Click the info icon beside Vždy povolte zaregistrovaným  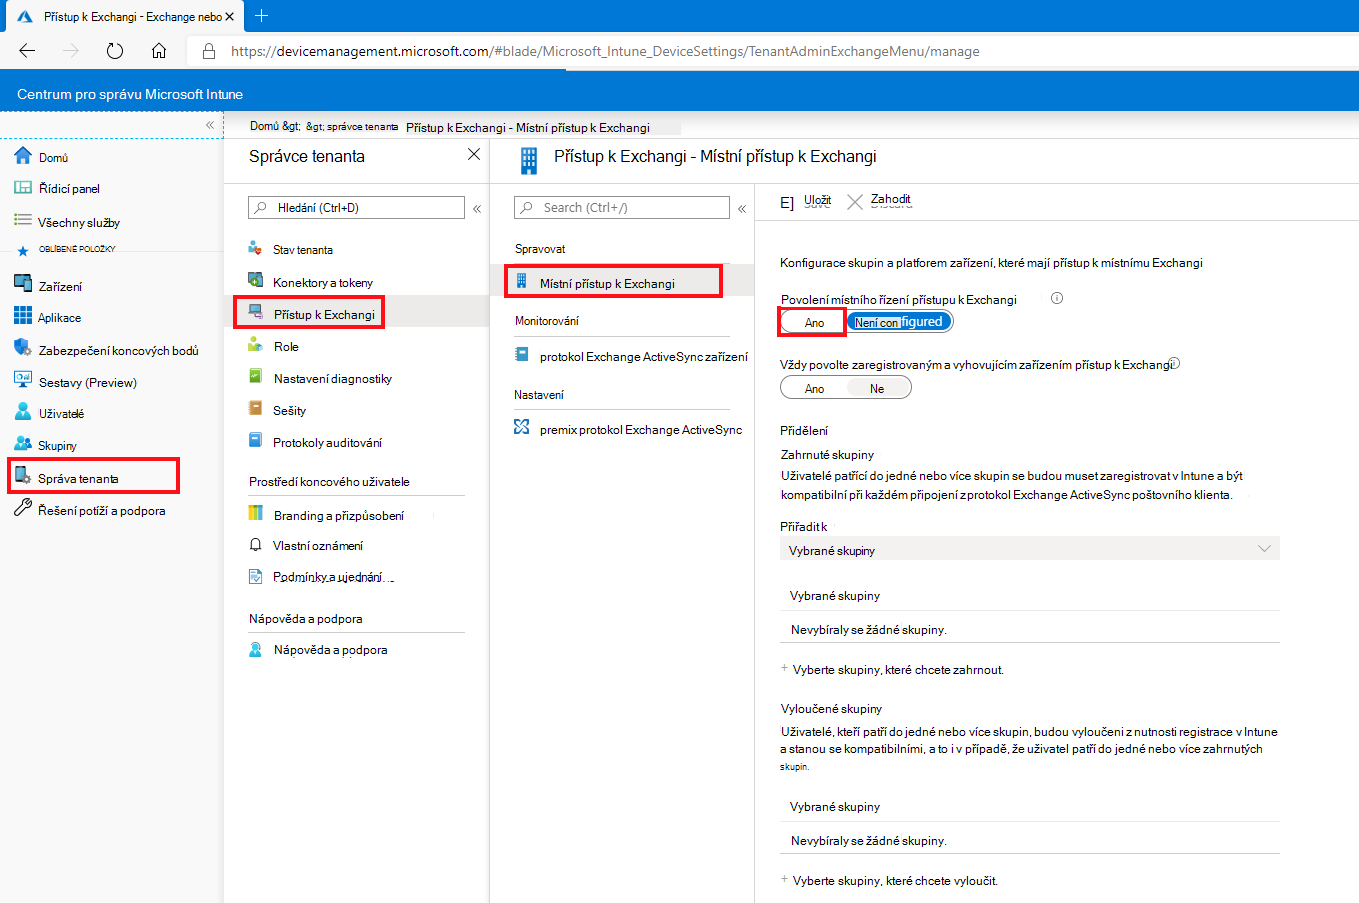[x=1175, y=363]
